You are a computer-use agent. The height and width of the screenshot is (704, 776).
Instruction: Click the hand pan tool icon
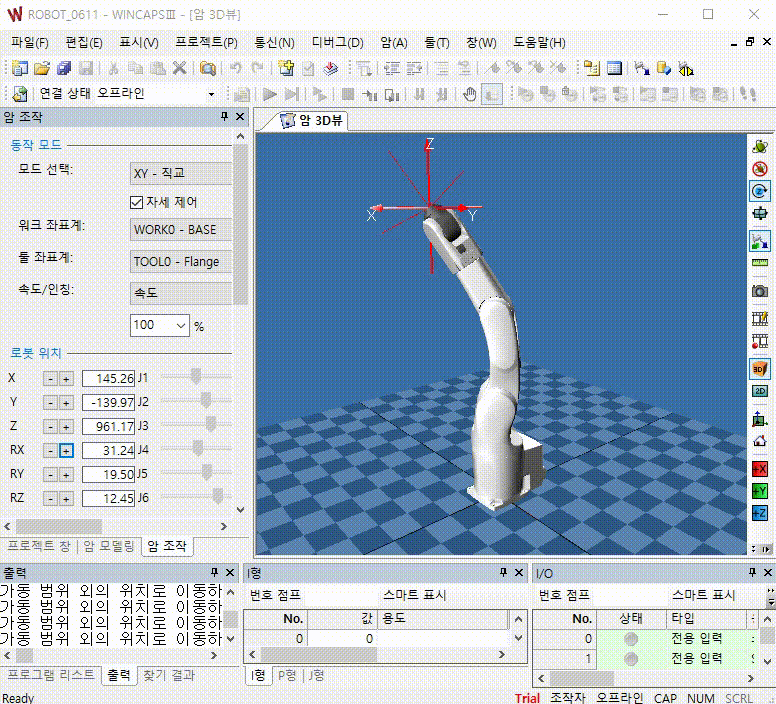[x=470, y=94]
